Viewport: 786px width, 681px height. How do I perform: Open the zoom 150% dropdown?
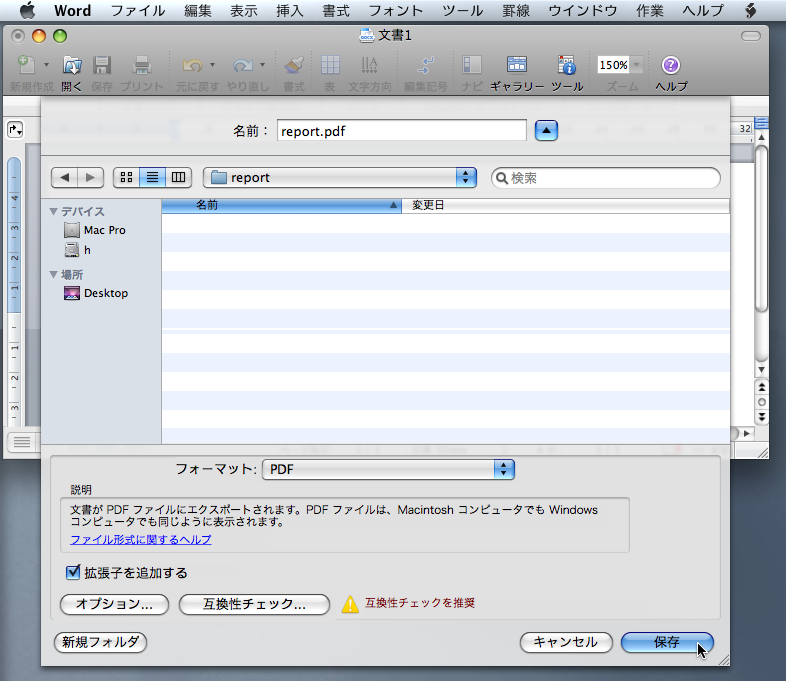tap(636, 65)
